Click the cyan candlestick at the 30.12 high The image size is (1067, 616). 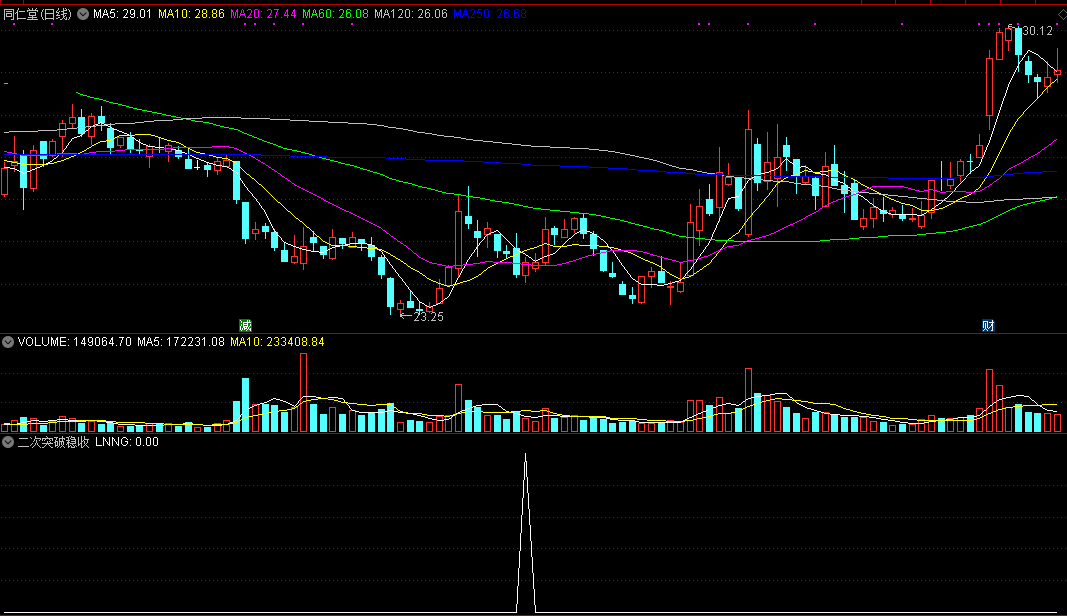pyautogui.click(x=1018, y=42)
